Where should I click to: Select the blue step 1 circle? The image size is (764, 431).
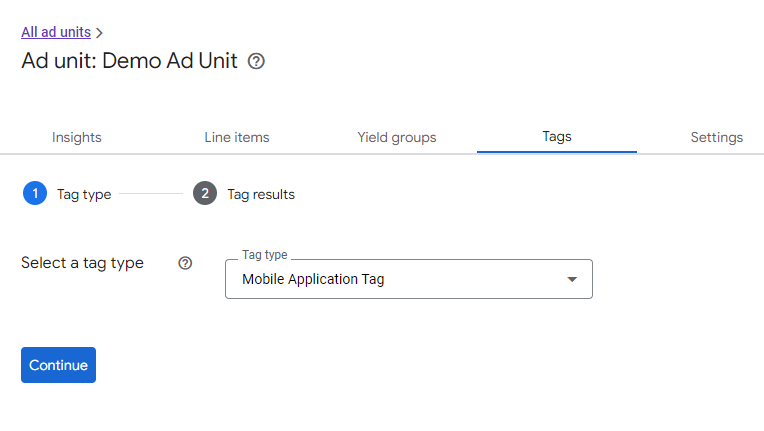pos(35,193)
